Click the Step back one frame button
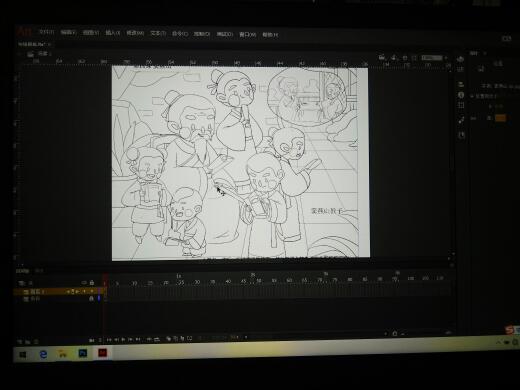Image resolution: width=520 pixels, height=390 pixels. coord(116,340)
